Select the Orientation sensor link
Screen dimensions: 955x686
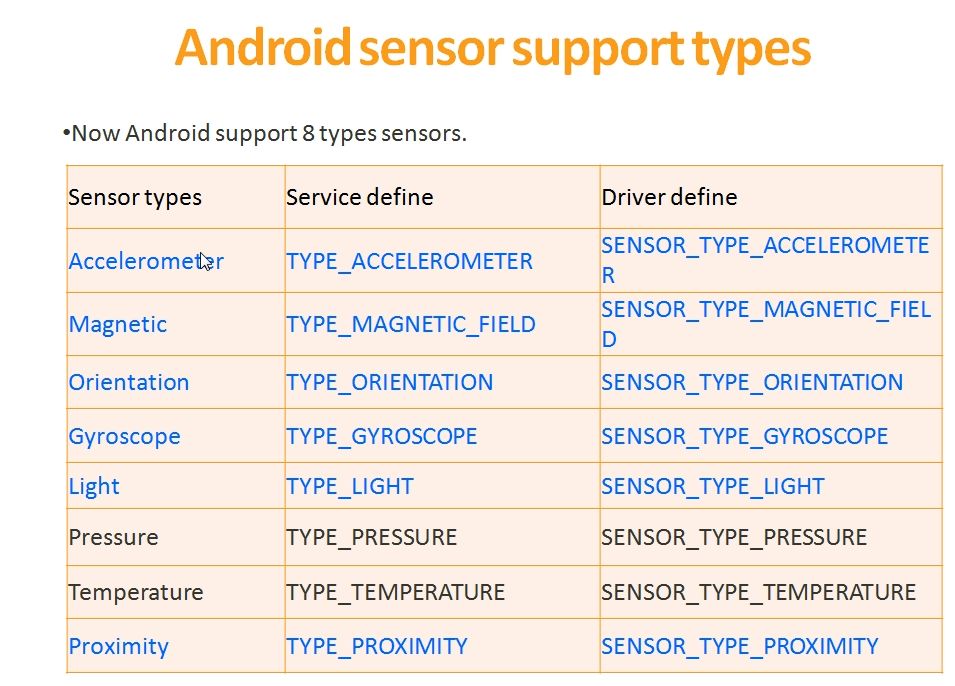click(x=129, y=383)
